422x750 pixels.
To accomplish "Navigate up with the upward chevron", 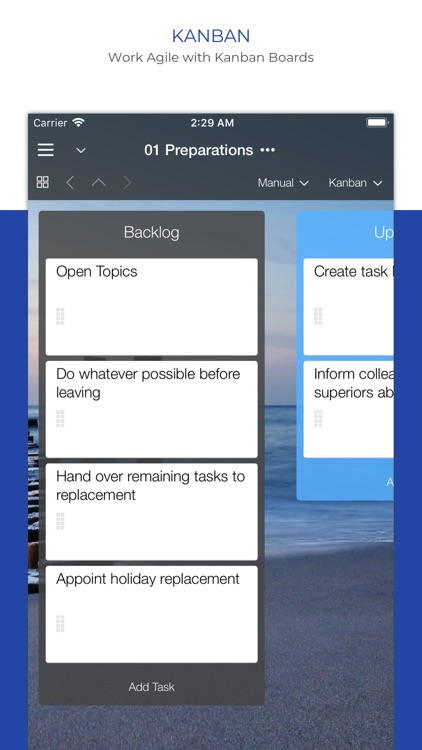I will click(99, 183).
